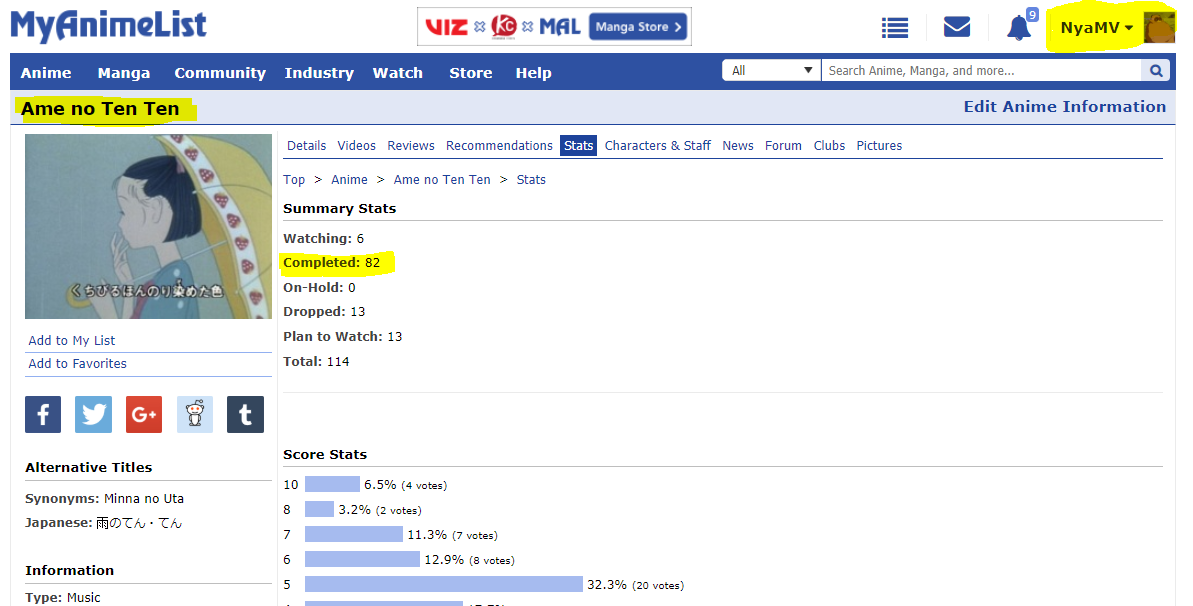
Task: Share on Reddit
Action: [x=195, y=414]
